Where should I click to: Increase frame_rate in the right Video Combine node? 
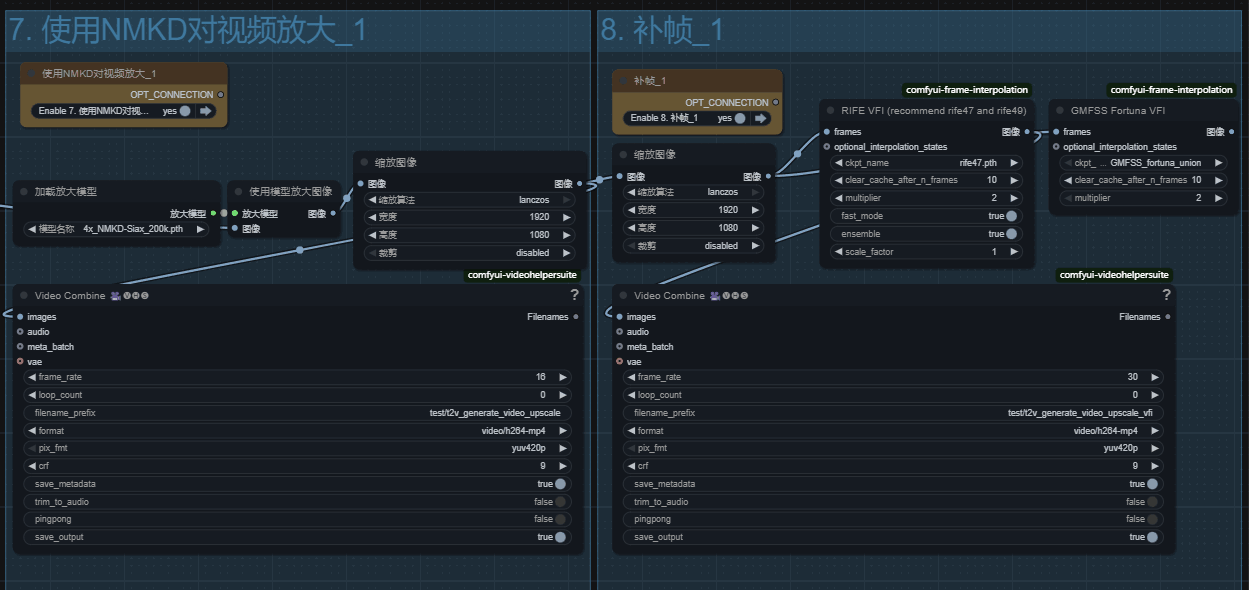pos(1155,378)
